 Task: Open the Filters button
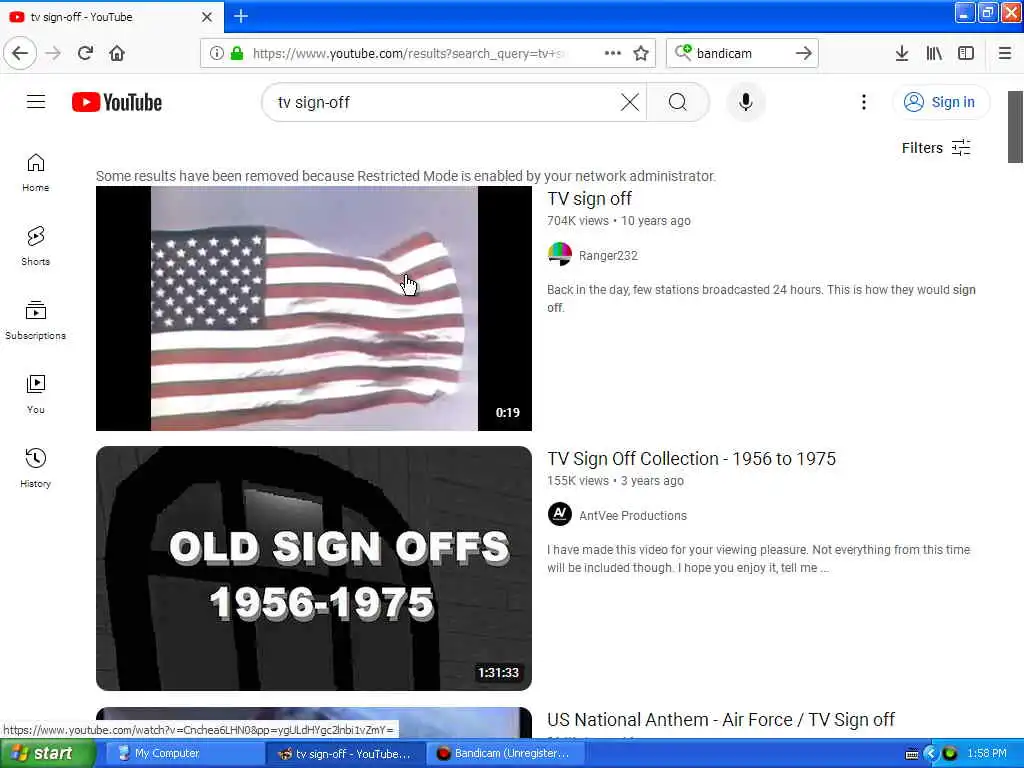(936, 148)
